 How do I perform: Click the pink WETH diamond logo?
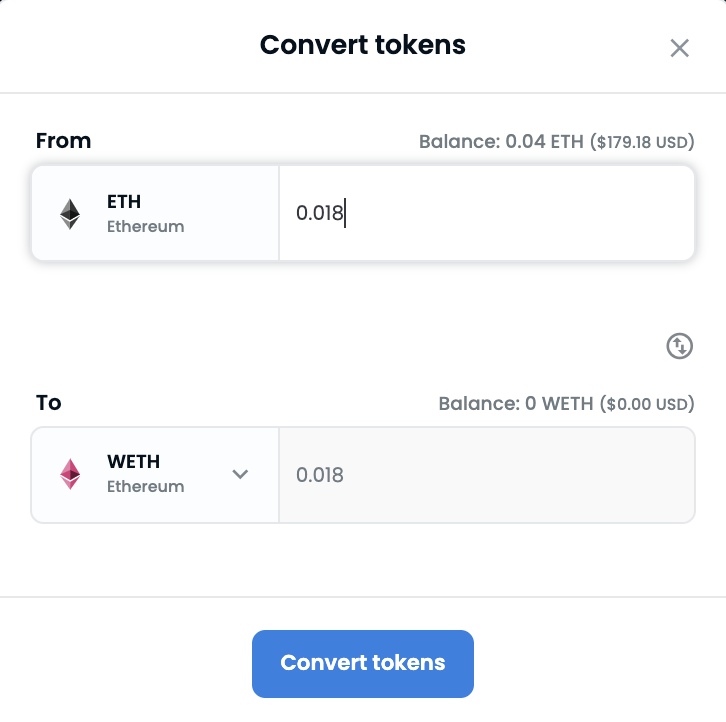pyautogui.click(x=70, y=474)
